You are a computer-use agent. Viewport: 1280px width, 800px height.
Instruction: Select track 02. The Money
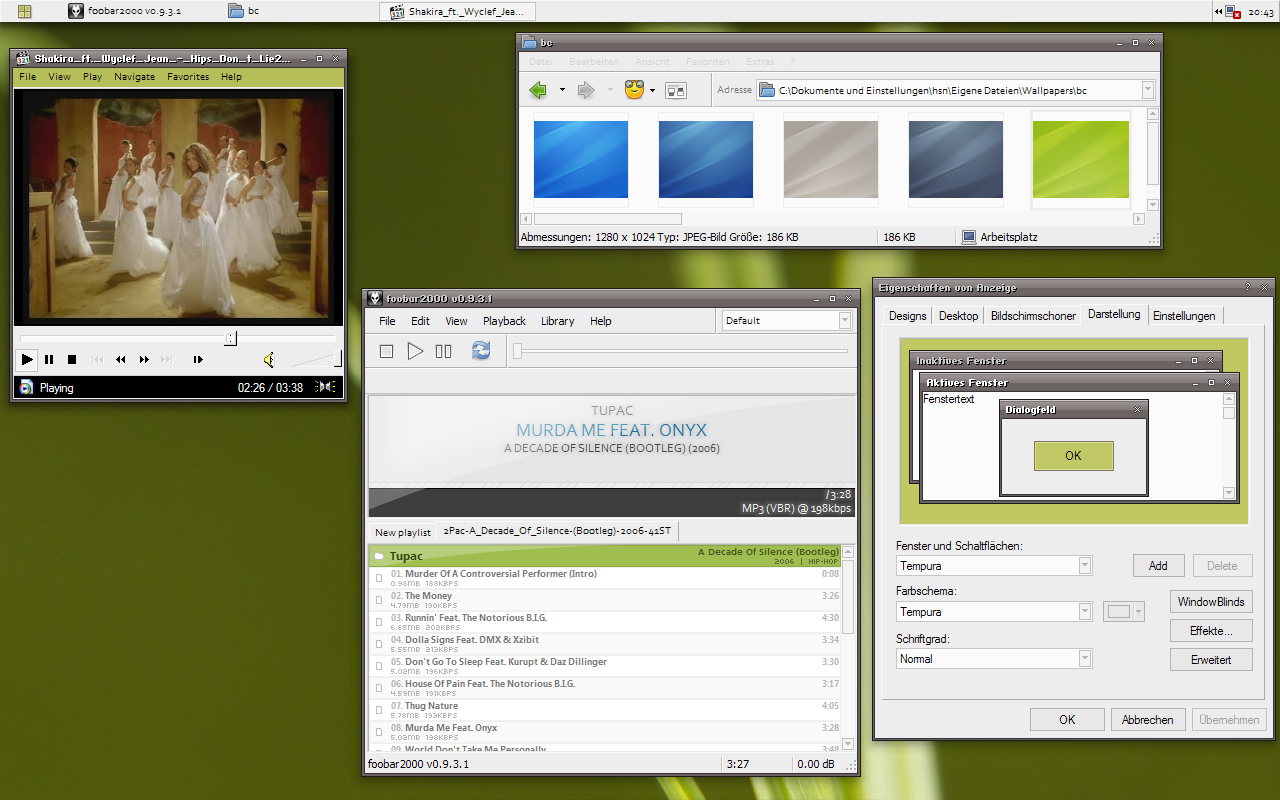pyautogui.click(x=605, y=600)
